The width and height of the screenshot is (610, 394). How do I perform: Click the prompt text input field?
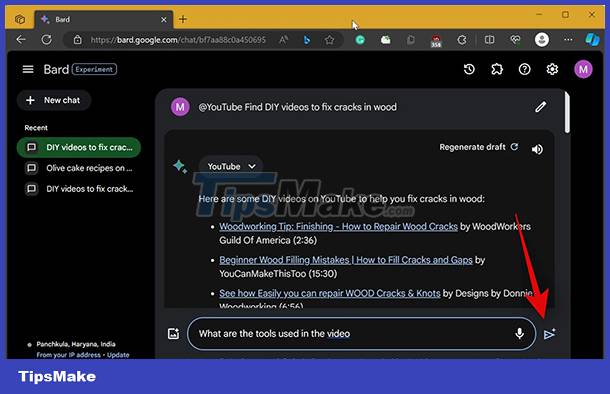[361, 334]
